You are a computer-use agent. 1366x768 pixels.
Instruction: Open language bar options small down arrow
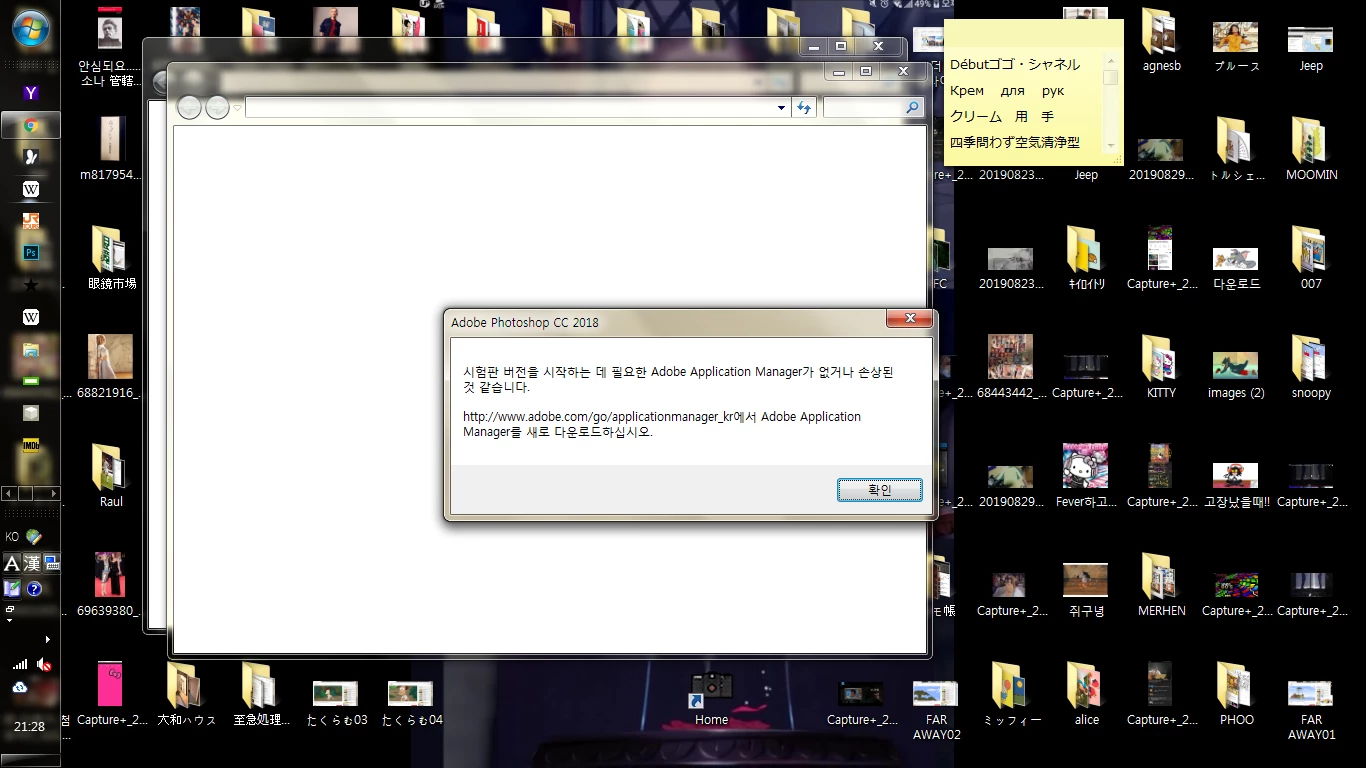click(10, 621)
